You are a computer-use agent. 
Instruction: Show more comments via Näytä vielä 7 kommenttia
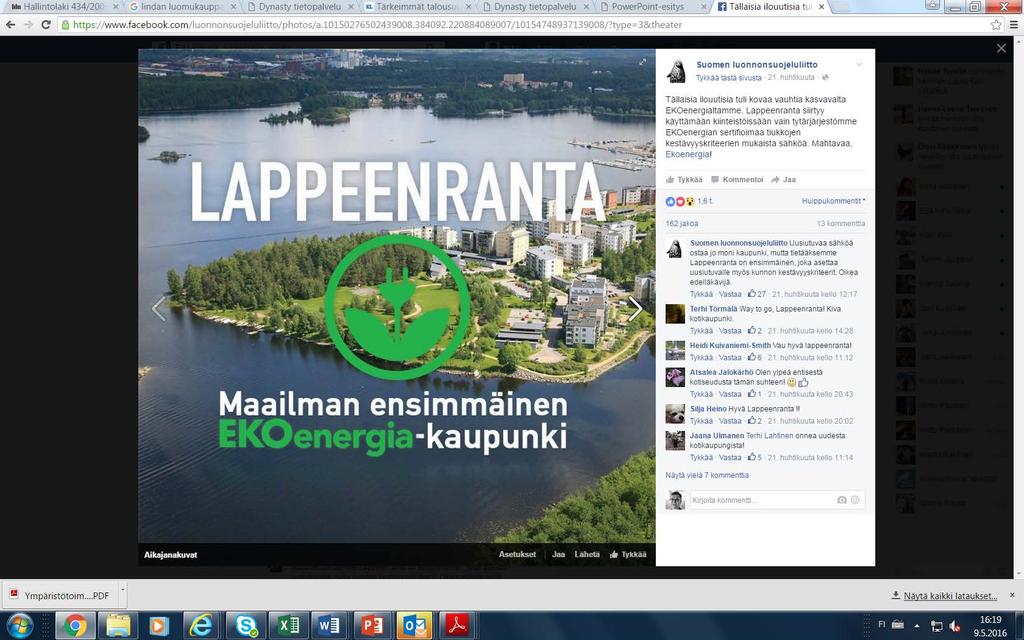(x=707, y=475)
